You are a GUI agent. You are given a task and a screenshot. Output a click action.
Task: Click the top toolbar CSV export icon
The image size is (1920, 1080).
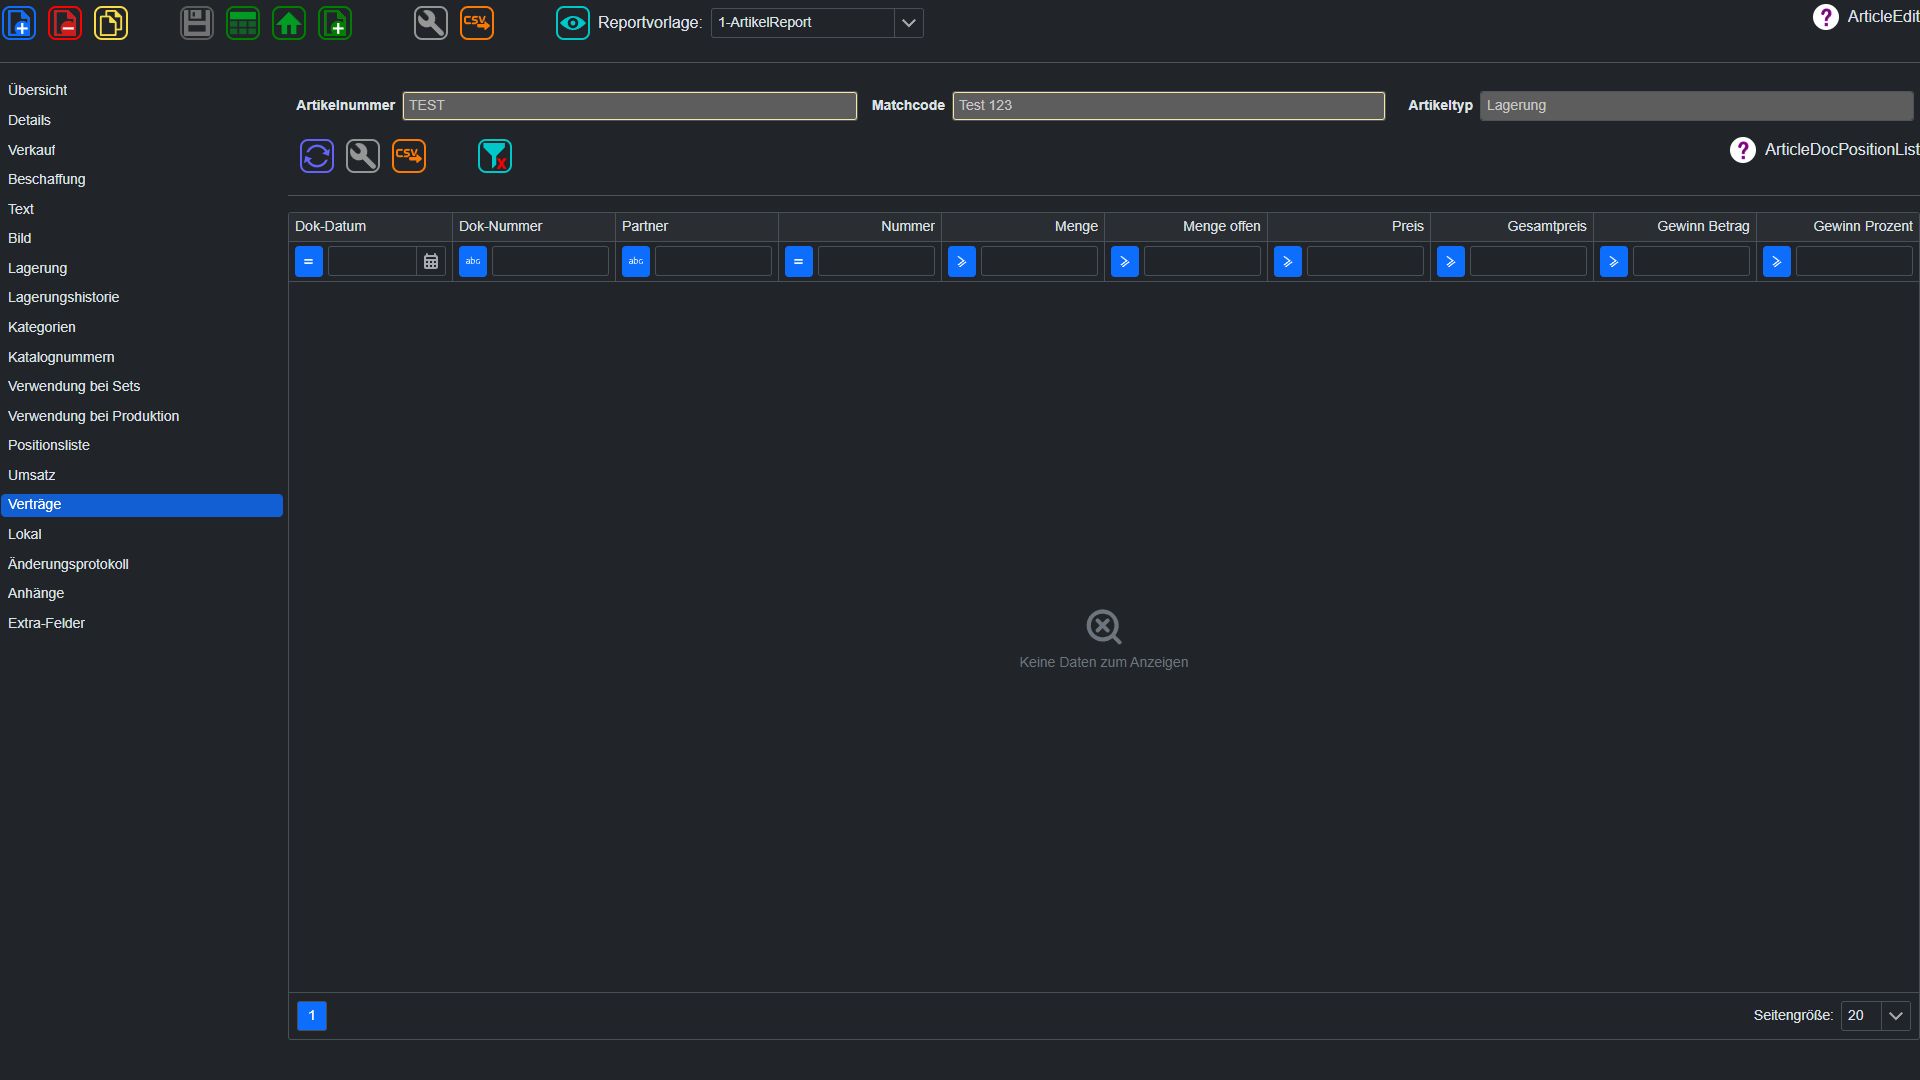[x=477, y=22]
